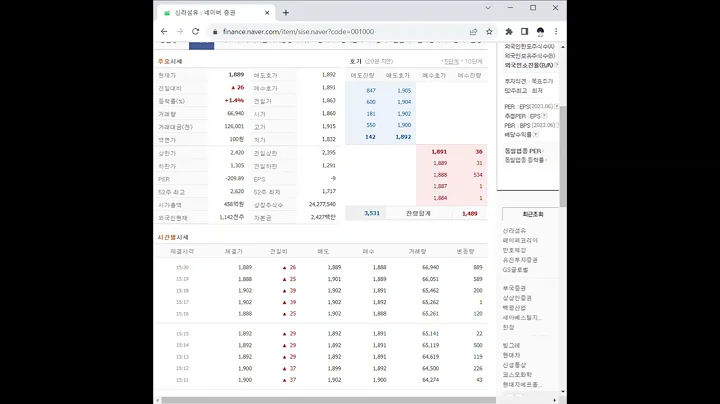The image size is (720, 404).
Task: Open 백광산업 from recently viewed list
Action: (514, 308)
